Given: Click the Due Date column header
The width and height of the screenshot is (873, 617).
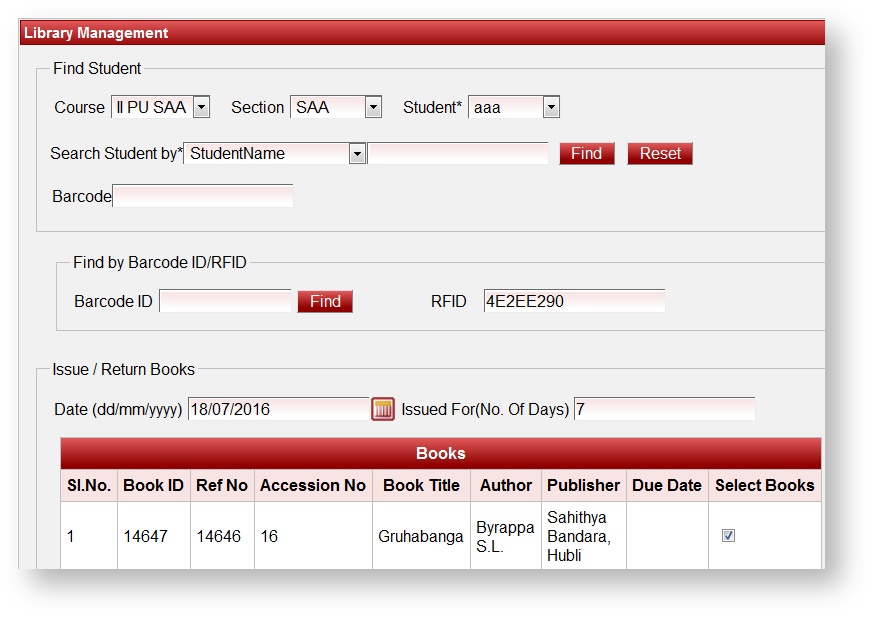Looking at the screenshot, I should (667, 485).
